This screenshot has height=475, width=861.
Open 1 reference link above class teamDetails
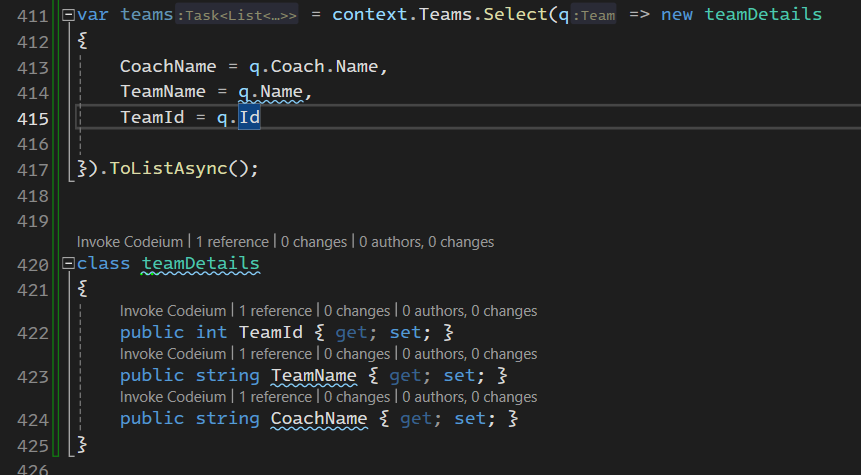pyautogui.click(x=232, y=242)
